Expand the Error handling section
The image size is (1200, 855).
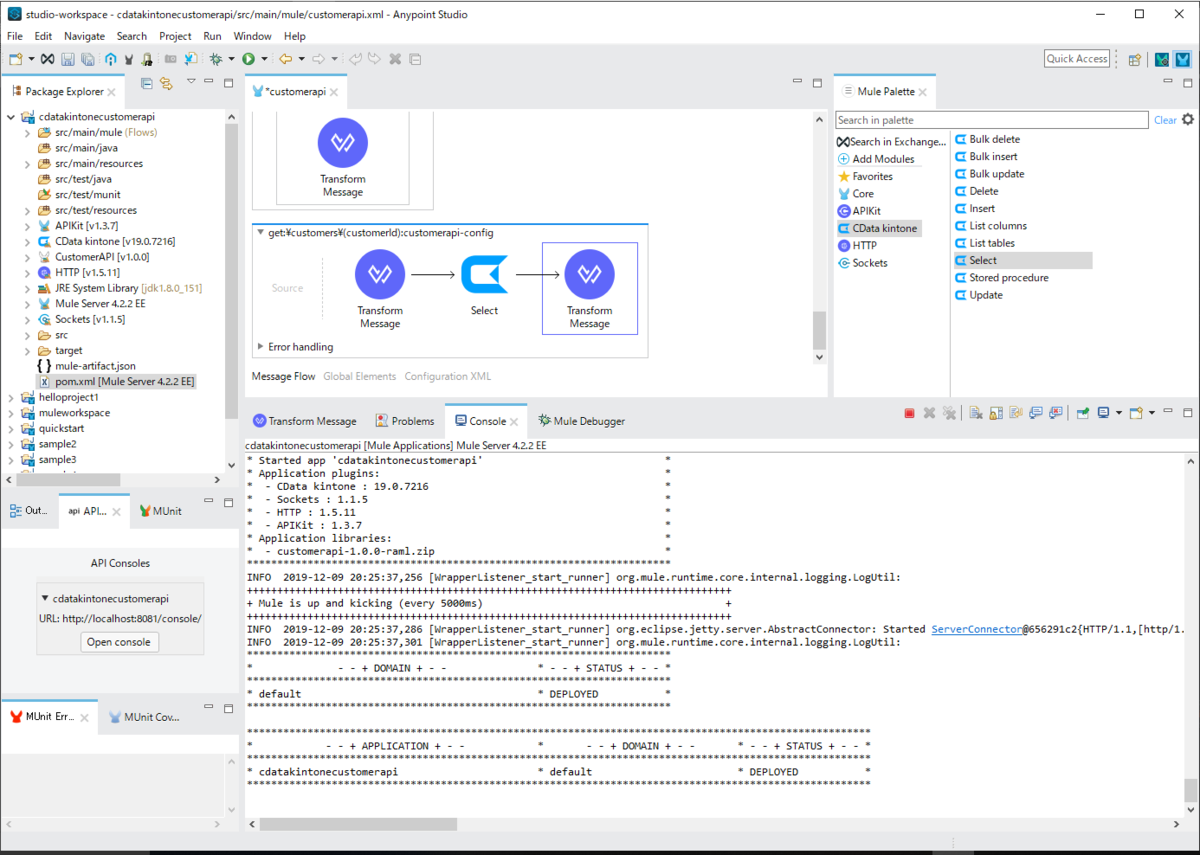[260, 347]
